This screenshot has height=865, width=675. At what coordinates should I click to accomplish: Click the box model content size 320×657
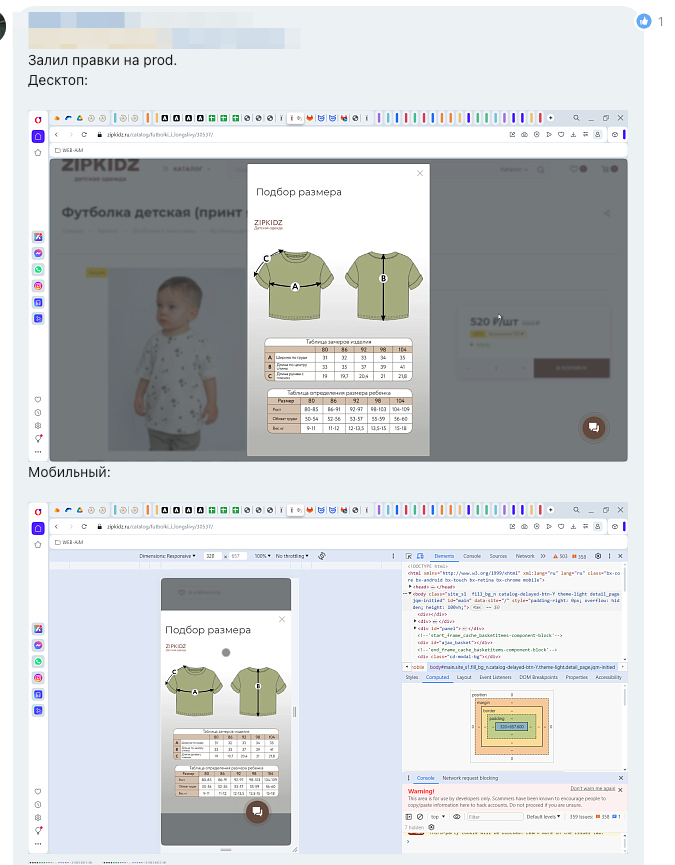point(512,727)
